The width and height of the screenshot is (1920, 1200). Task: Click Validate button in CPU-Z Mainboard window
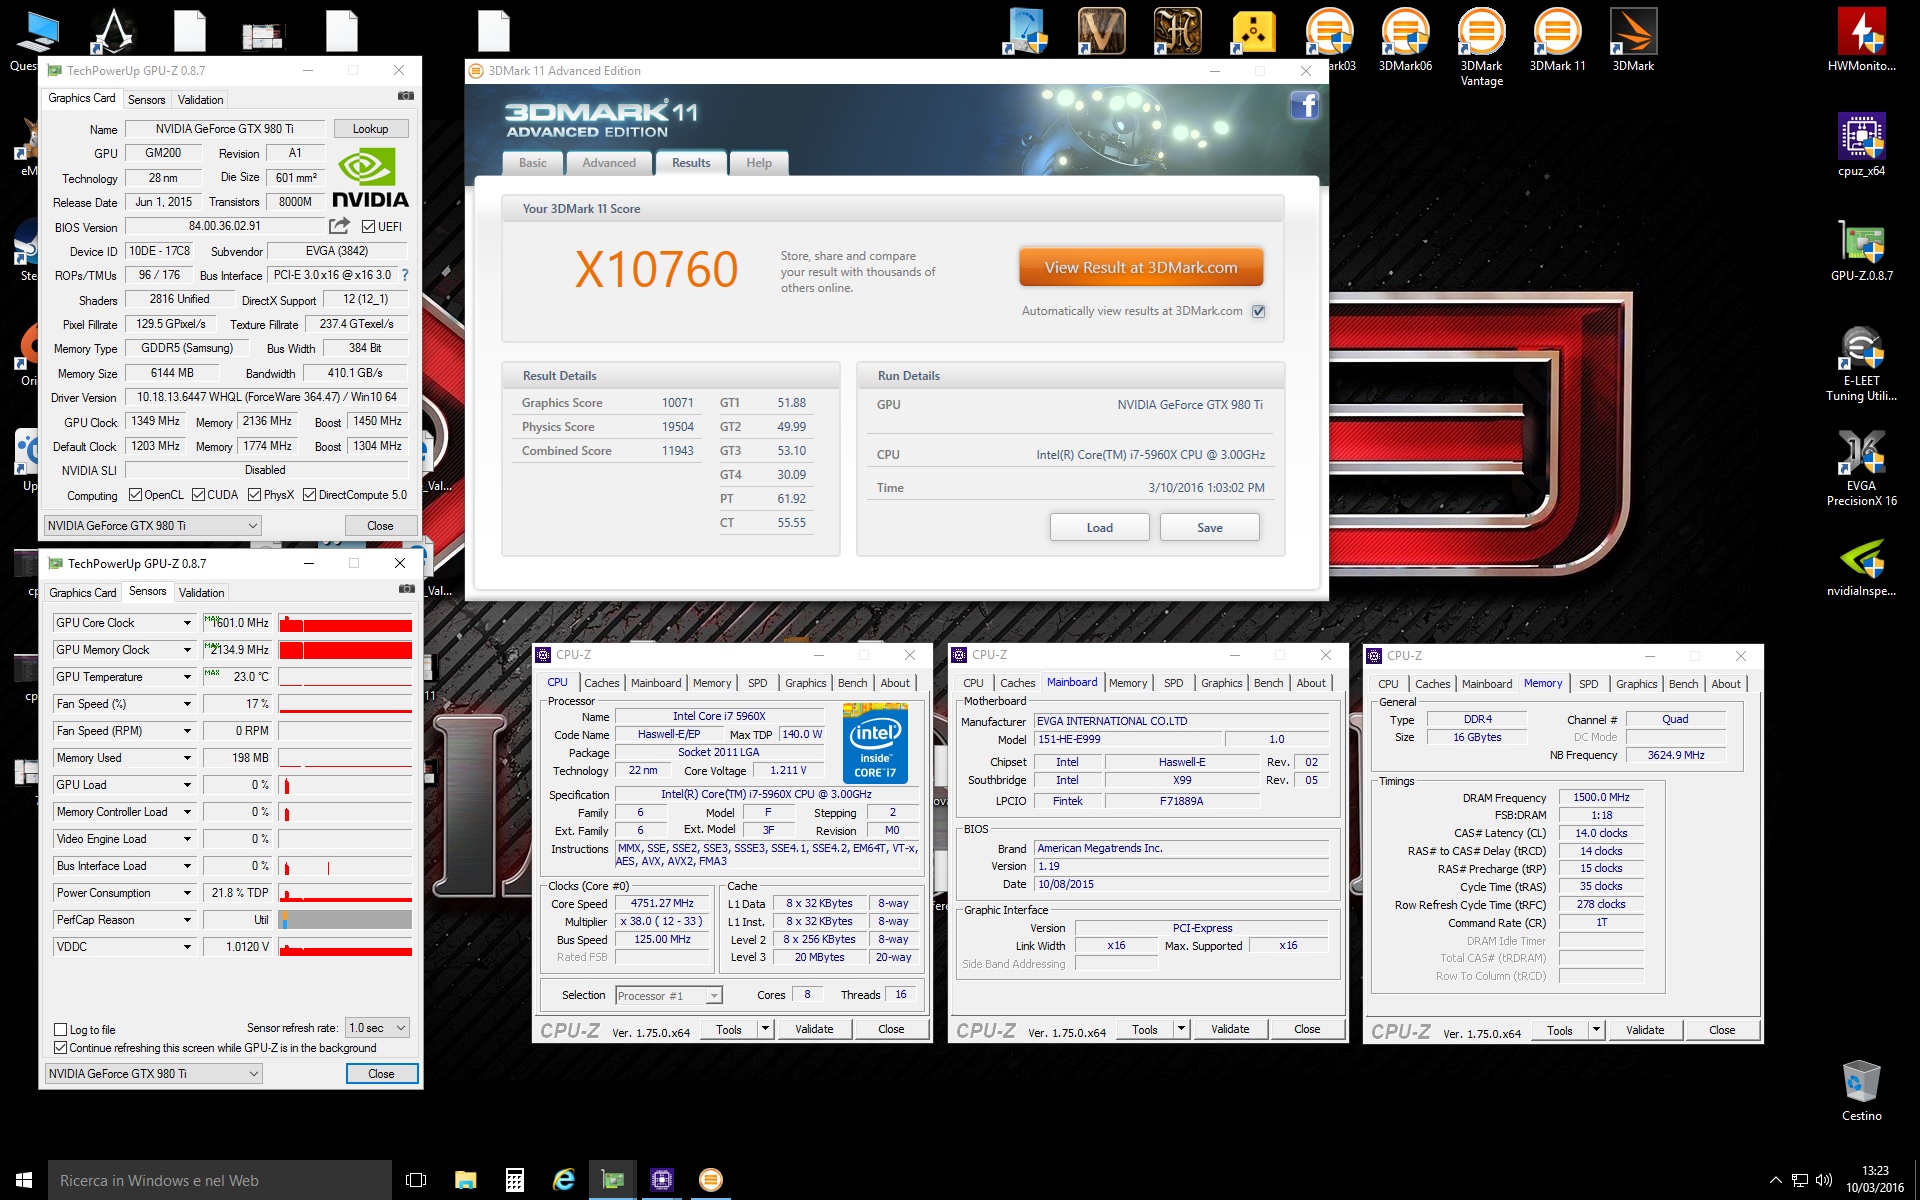1229,1029
